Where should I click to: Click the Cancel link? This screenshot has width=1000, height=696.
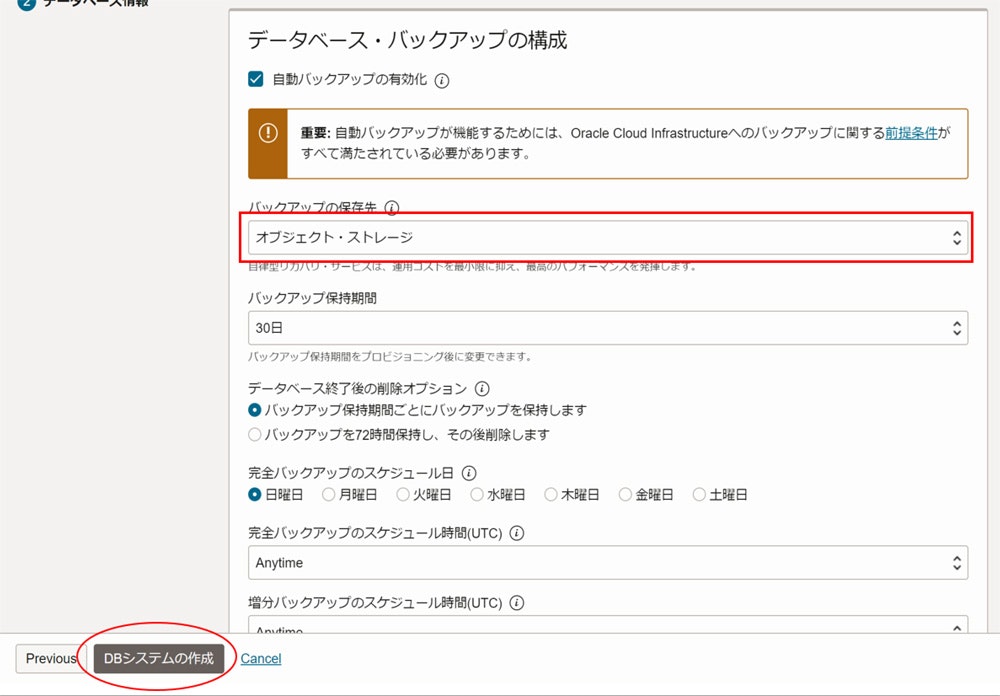[x=261, y=658]
